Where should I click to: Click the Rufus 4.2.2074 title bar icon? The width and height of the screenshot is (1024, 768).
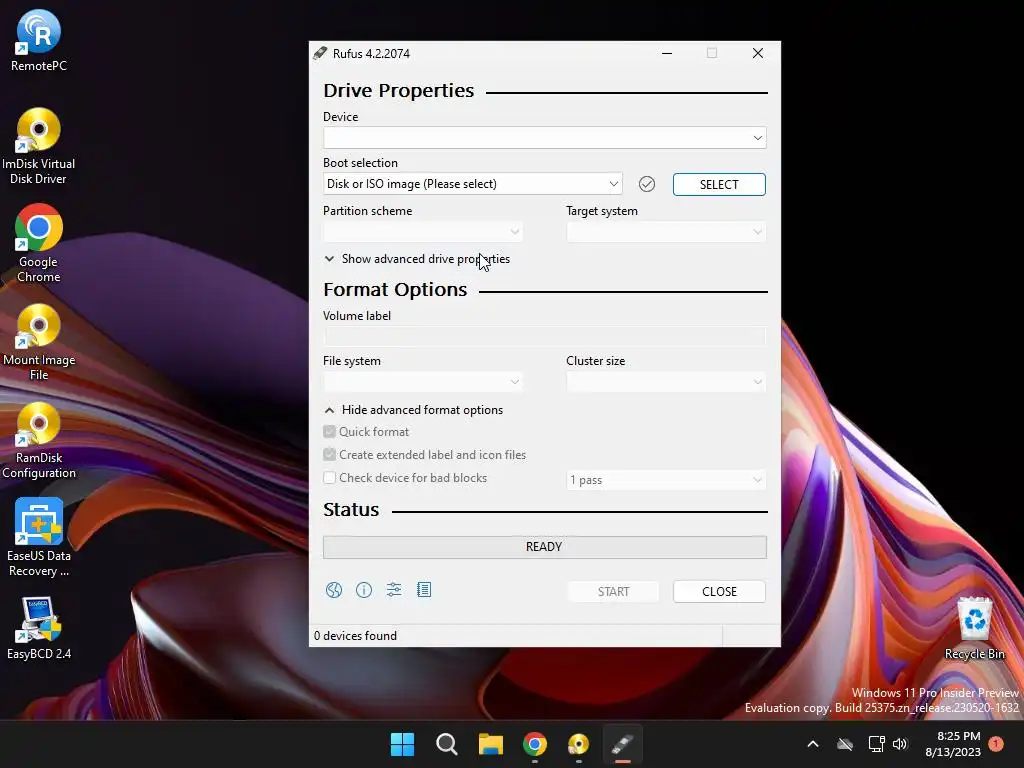[x=320, y=54]
